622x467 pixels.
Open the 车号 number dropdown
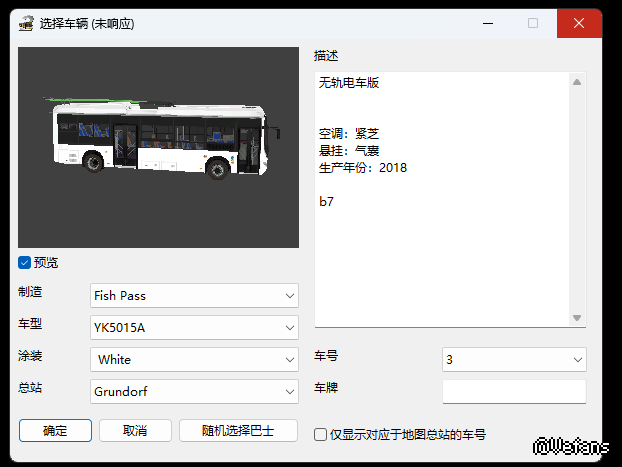513,359
